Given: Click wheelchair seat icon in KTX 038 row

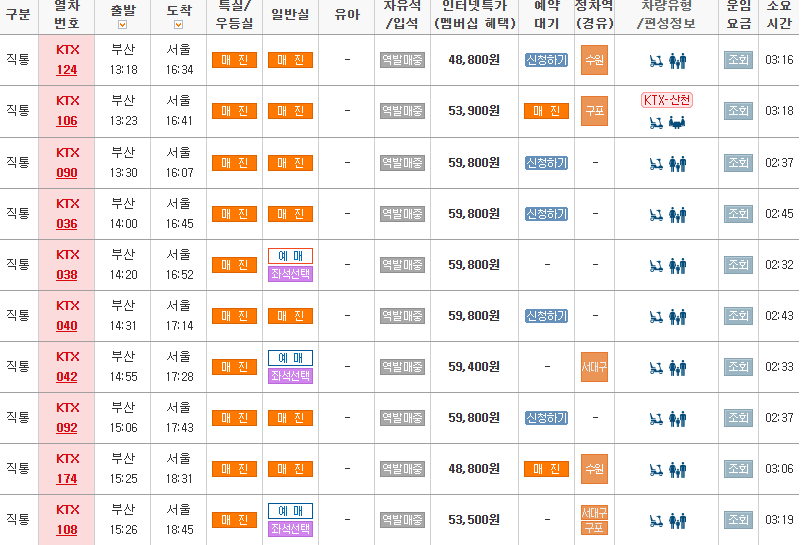Looking at the screenshot, I should tap(656, 266).
